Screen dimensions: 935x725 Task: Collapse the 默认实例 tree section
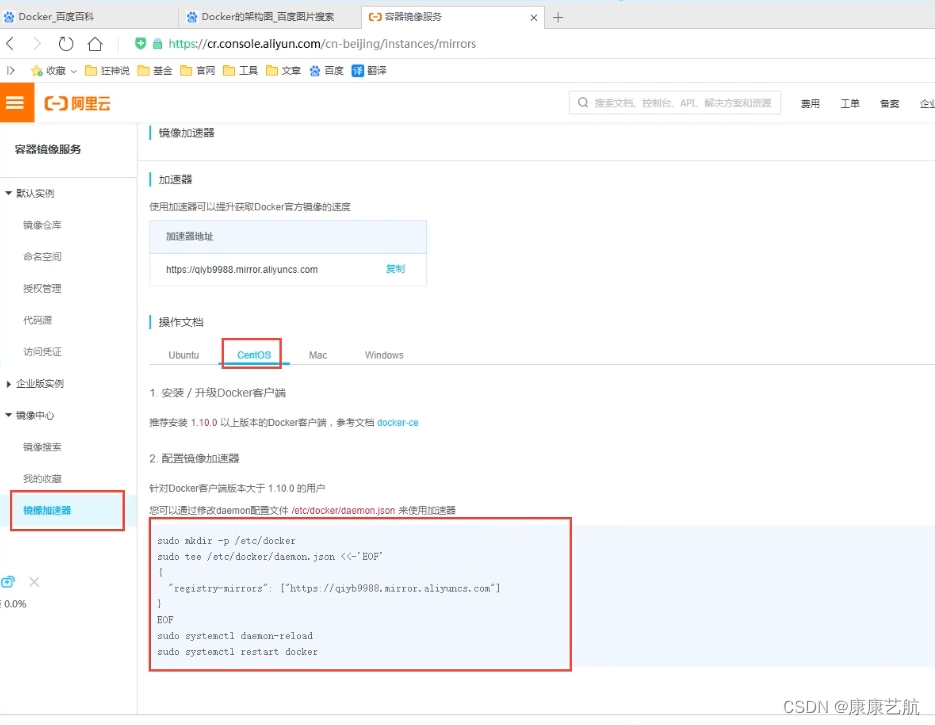(8, 193)
